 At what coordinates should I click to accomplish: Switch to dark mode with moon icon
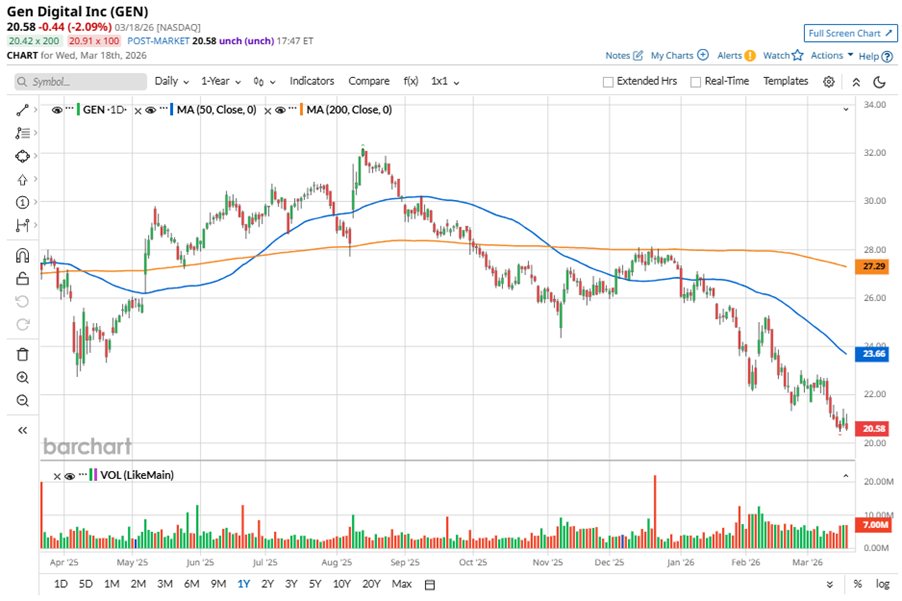[x=880, y=82]
